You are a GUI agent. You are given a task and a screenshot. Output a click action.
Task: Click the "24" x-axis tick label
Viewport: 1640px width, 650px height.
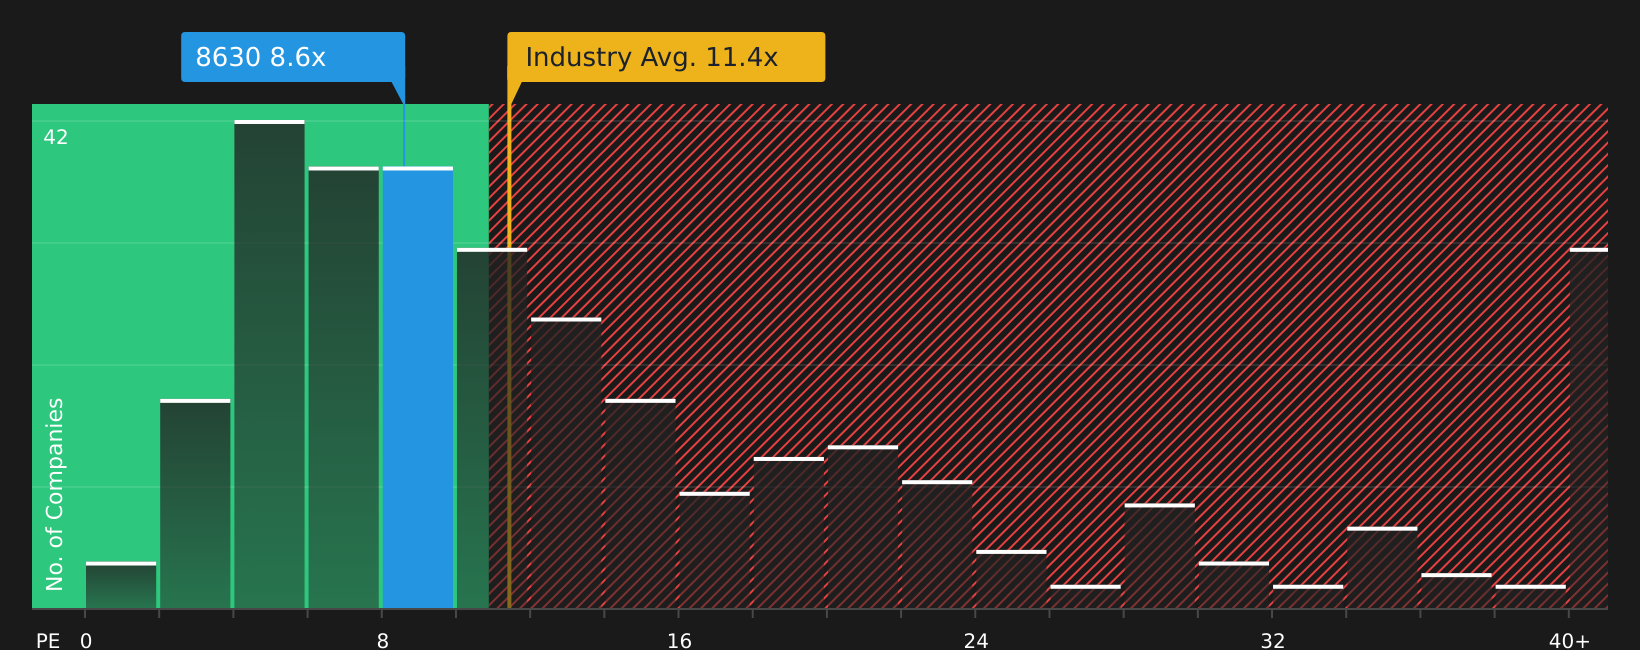click(976, 641)
